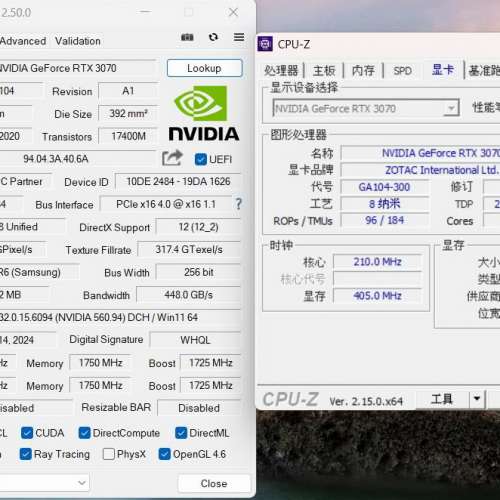
Task: Click the GA104-300 code name value
Action: click(384, 187)
